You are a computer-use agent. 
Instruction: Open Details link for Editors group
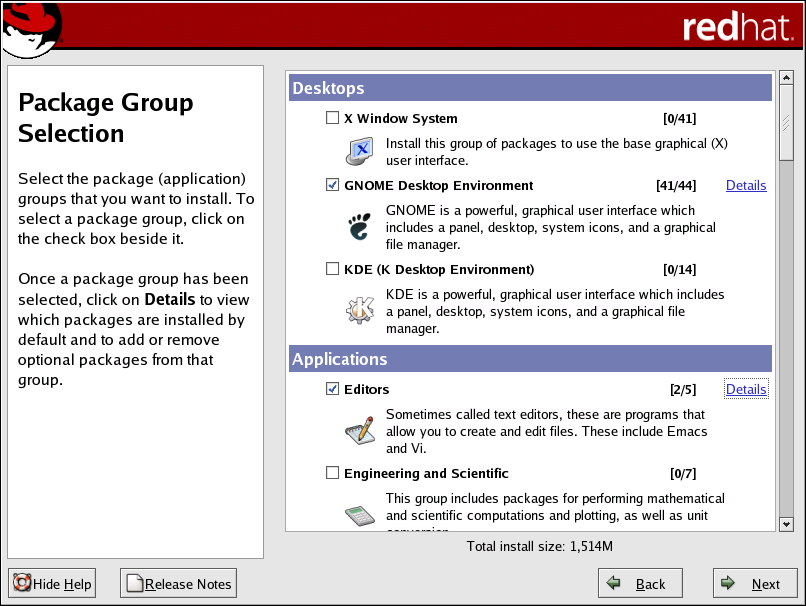point(746,389)
